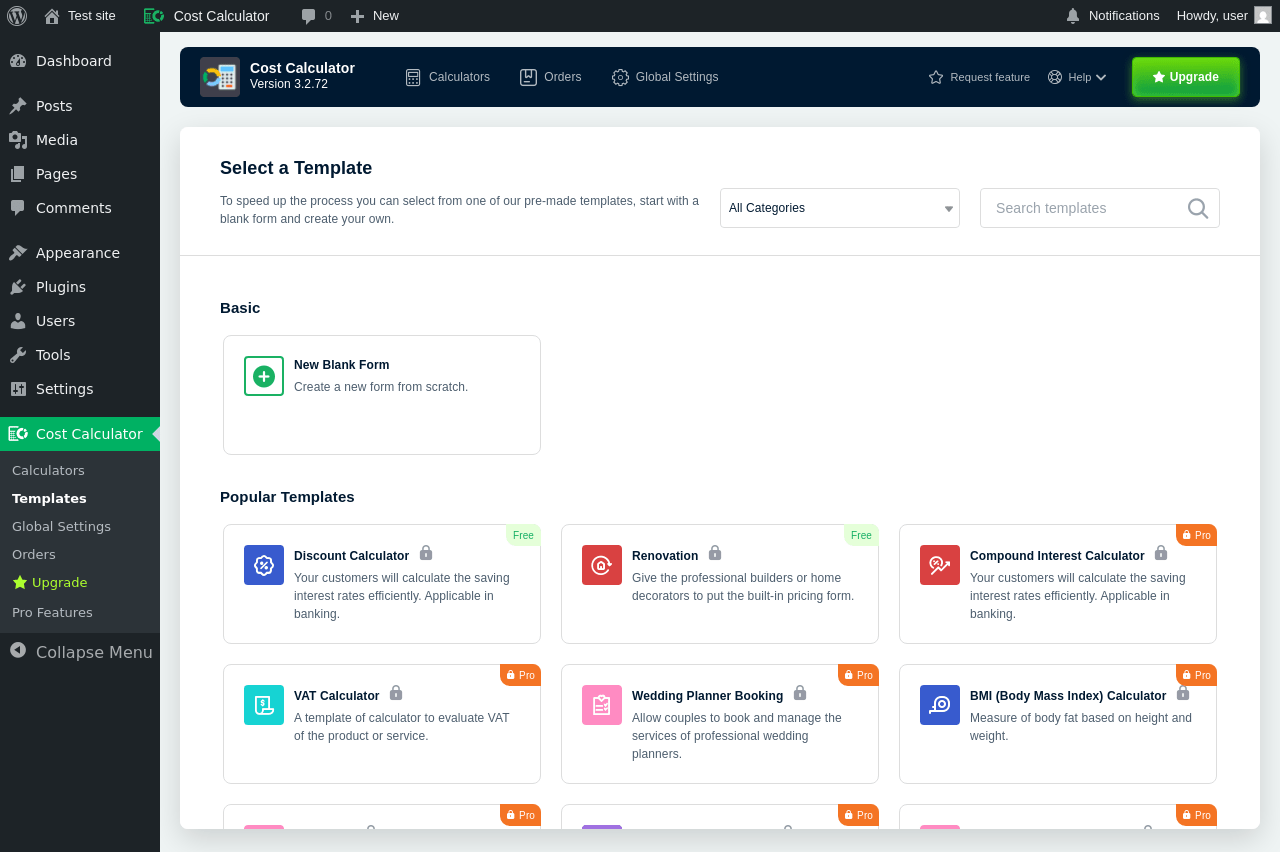The height and width of the screenshot is (852, 1280).
Task: Open the All Categories dropdown
Action: click(x=840, y=208)
